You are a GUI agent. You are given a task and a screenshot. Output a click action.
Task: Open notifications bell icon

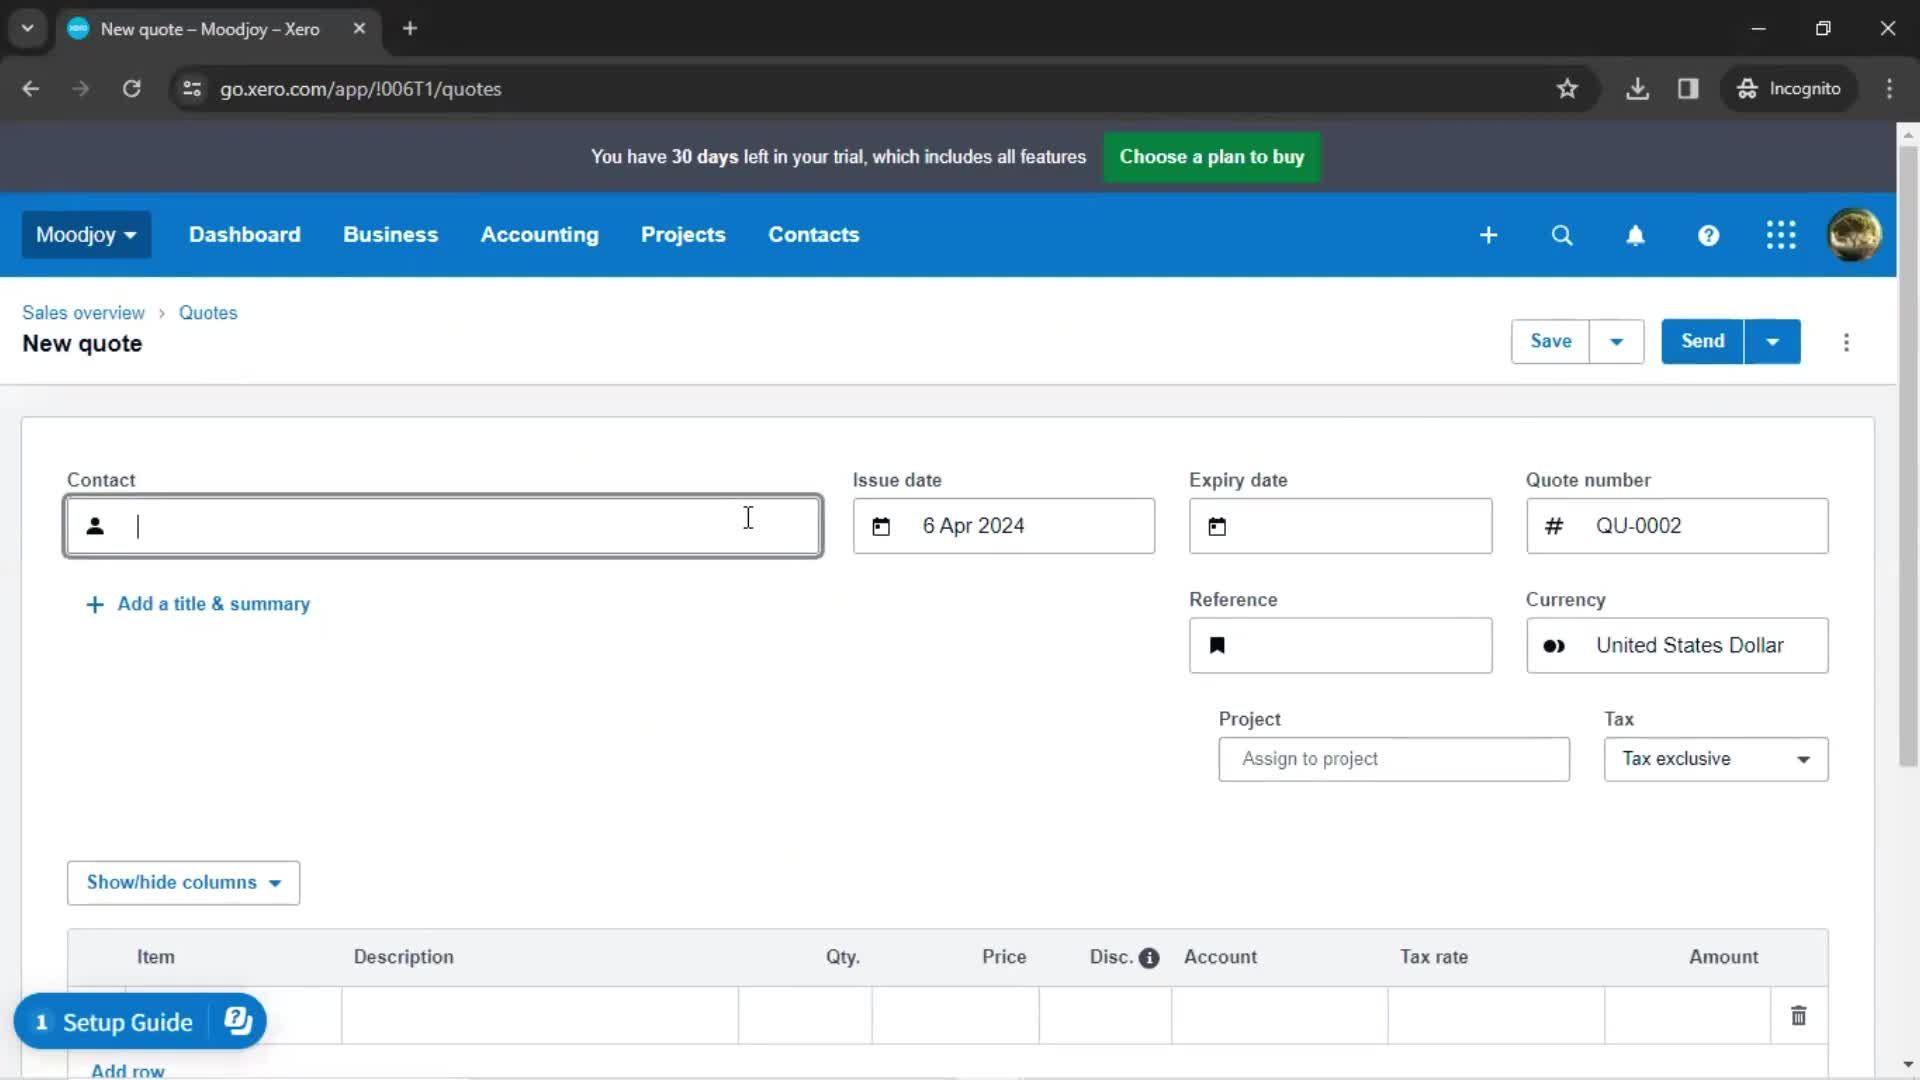click(1635, 235)
